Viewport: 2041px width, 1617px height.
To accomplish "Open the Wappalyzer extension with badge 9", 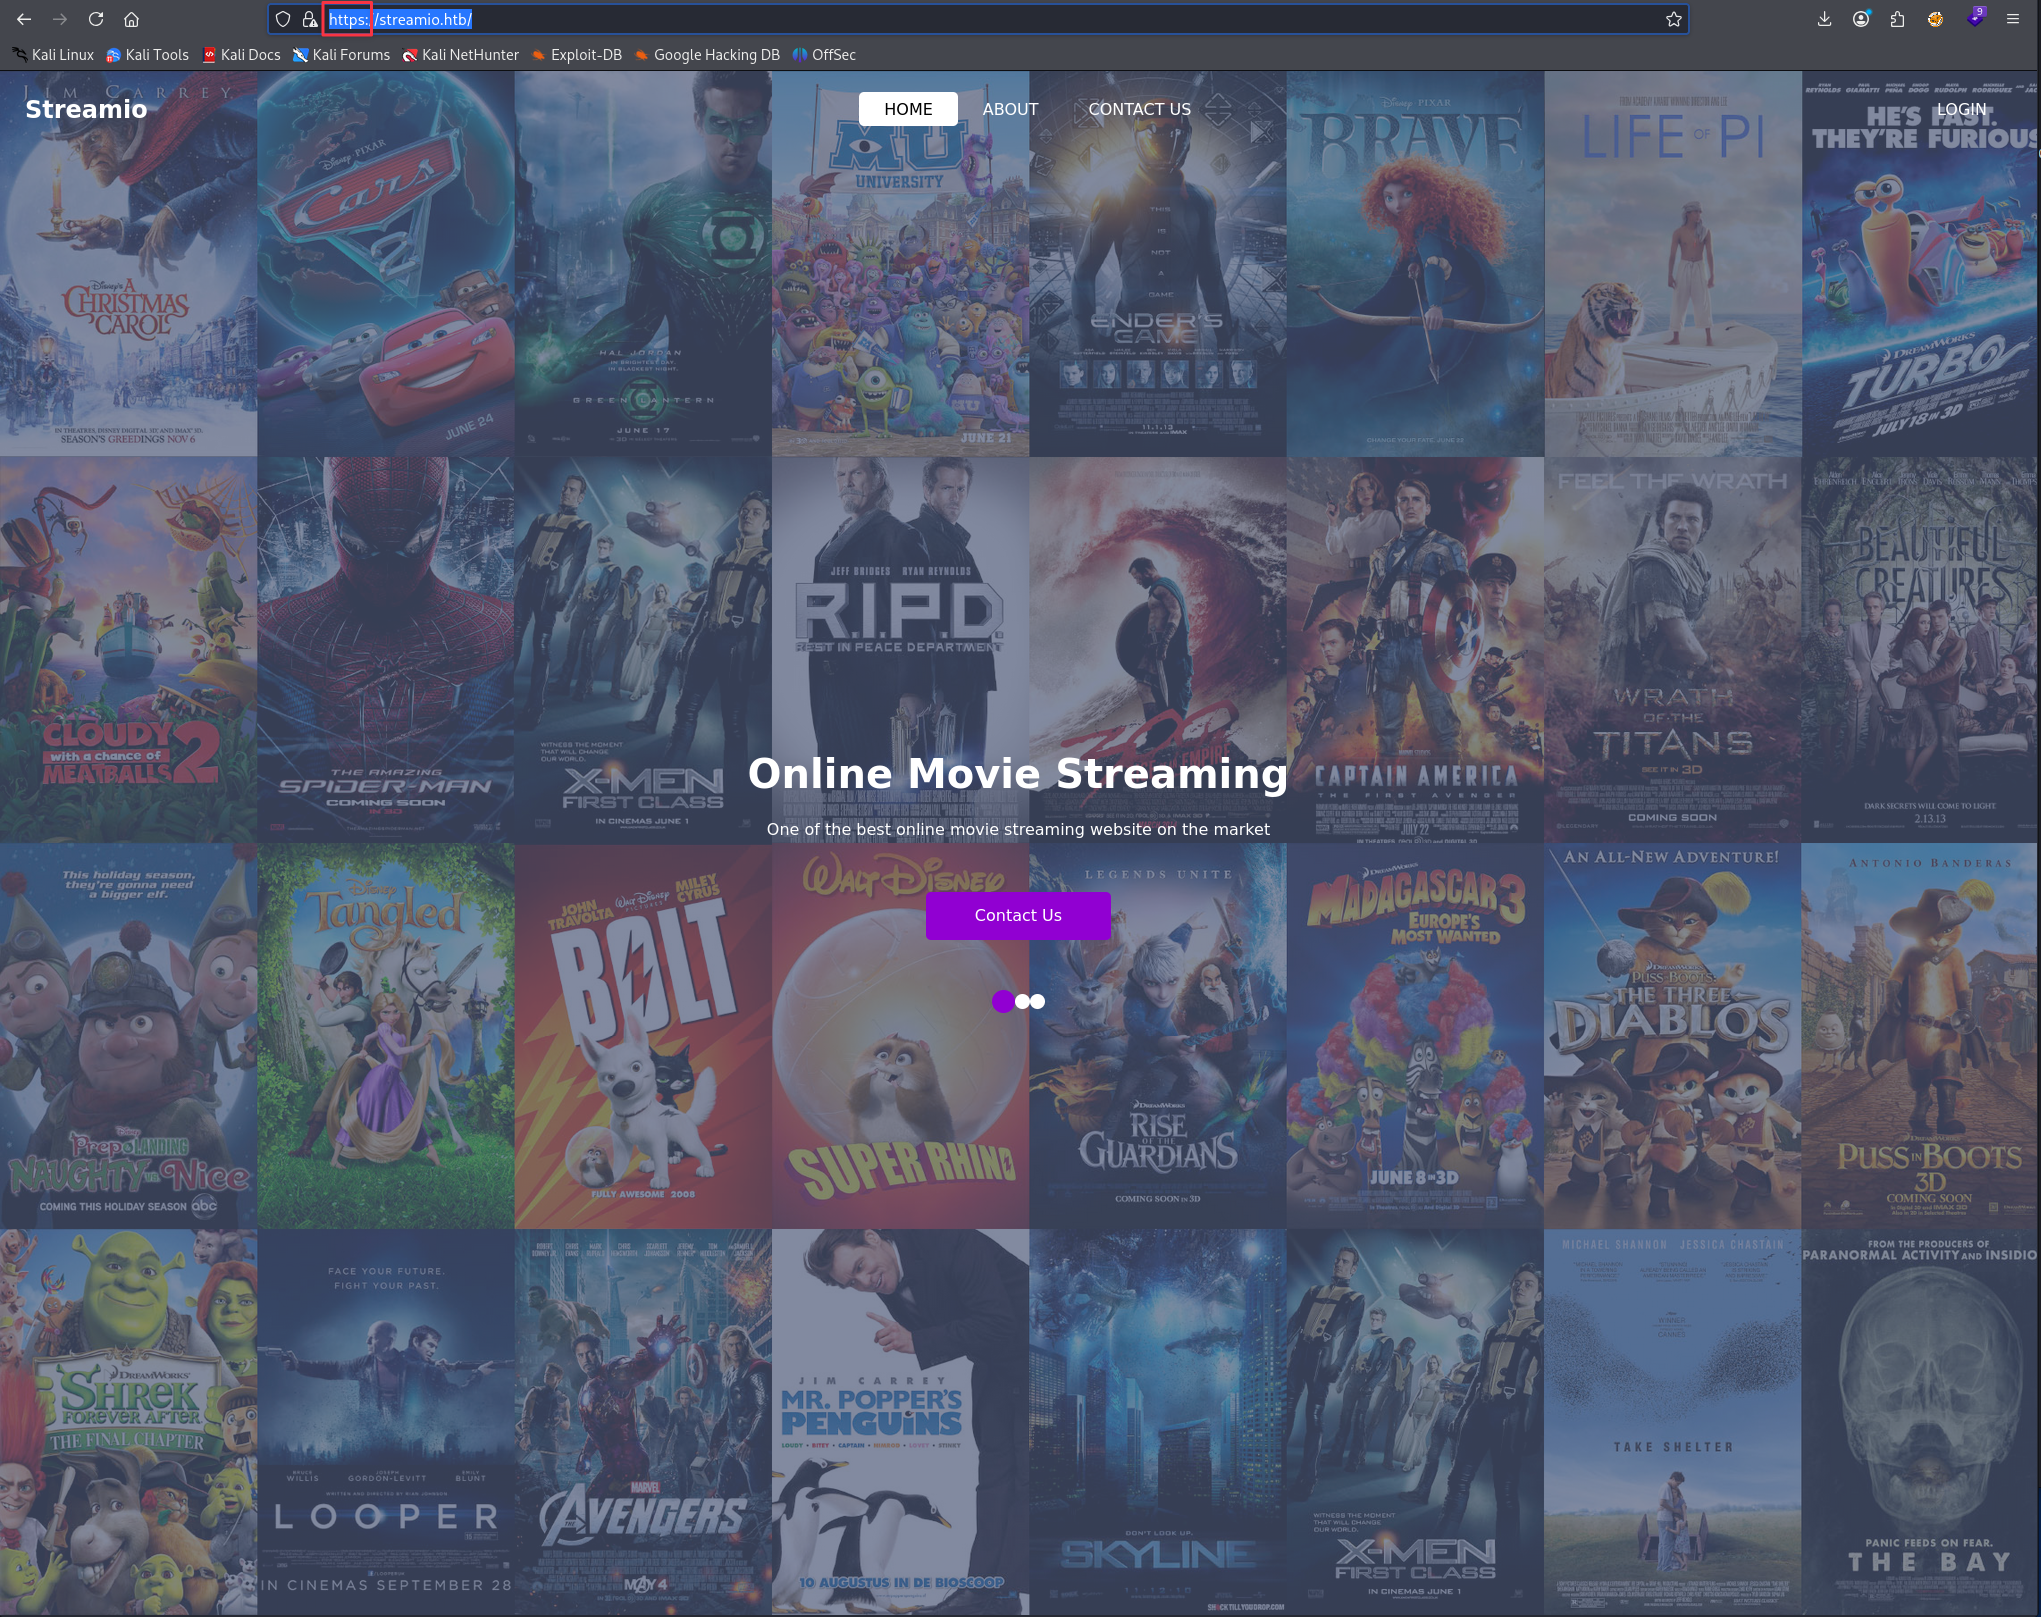I will click(1975, 18).
